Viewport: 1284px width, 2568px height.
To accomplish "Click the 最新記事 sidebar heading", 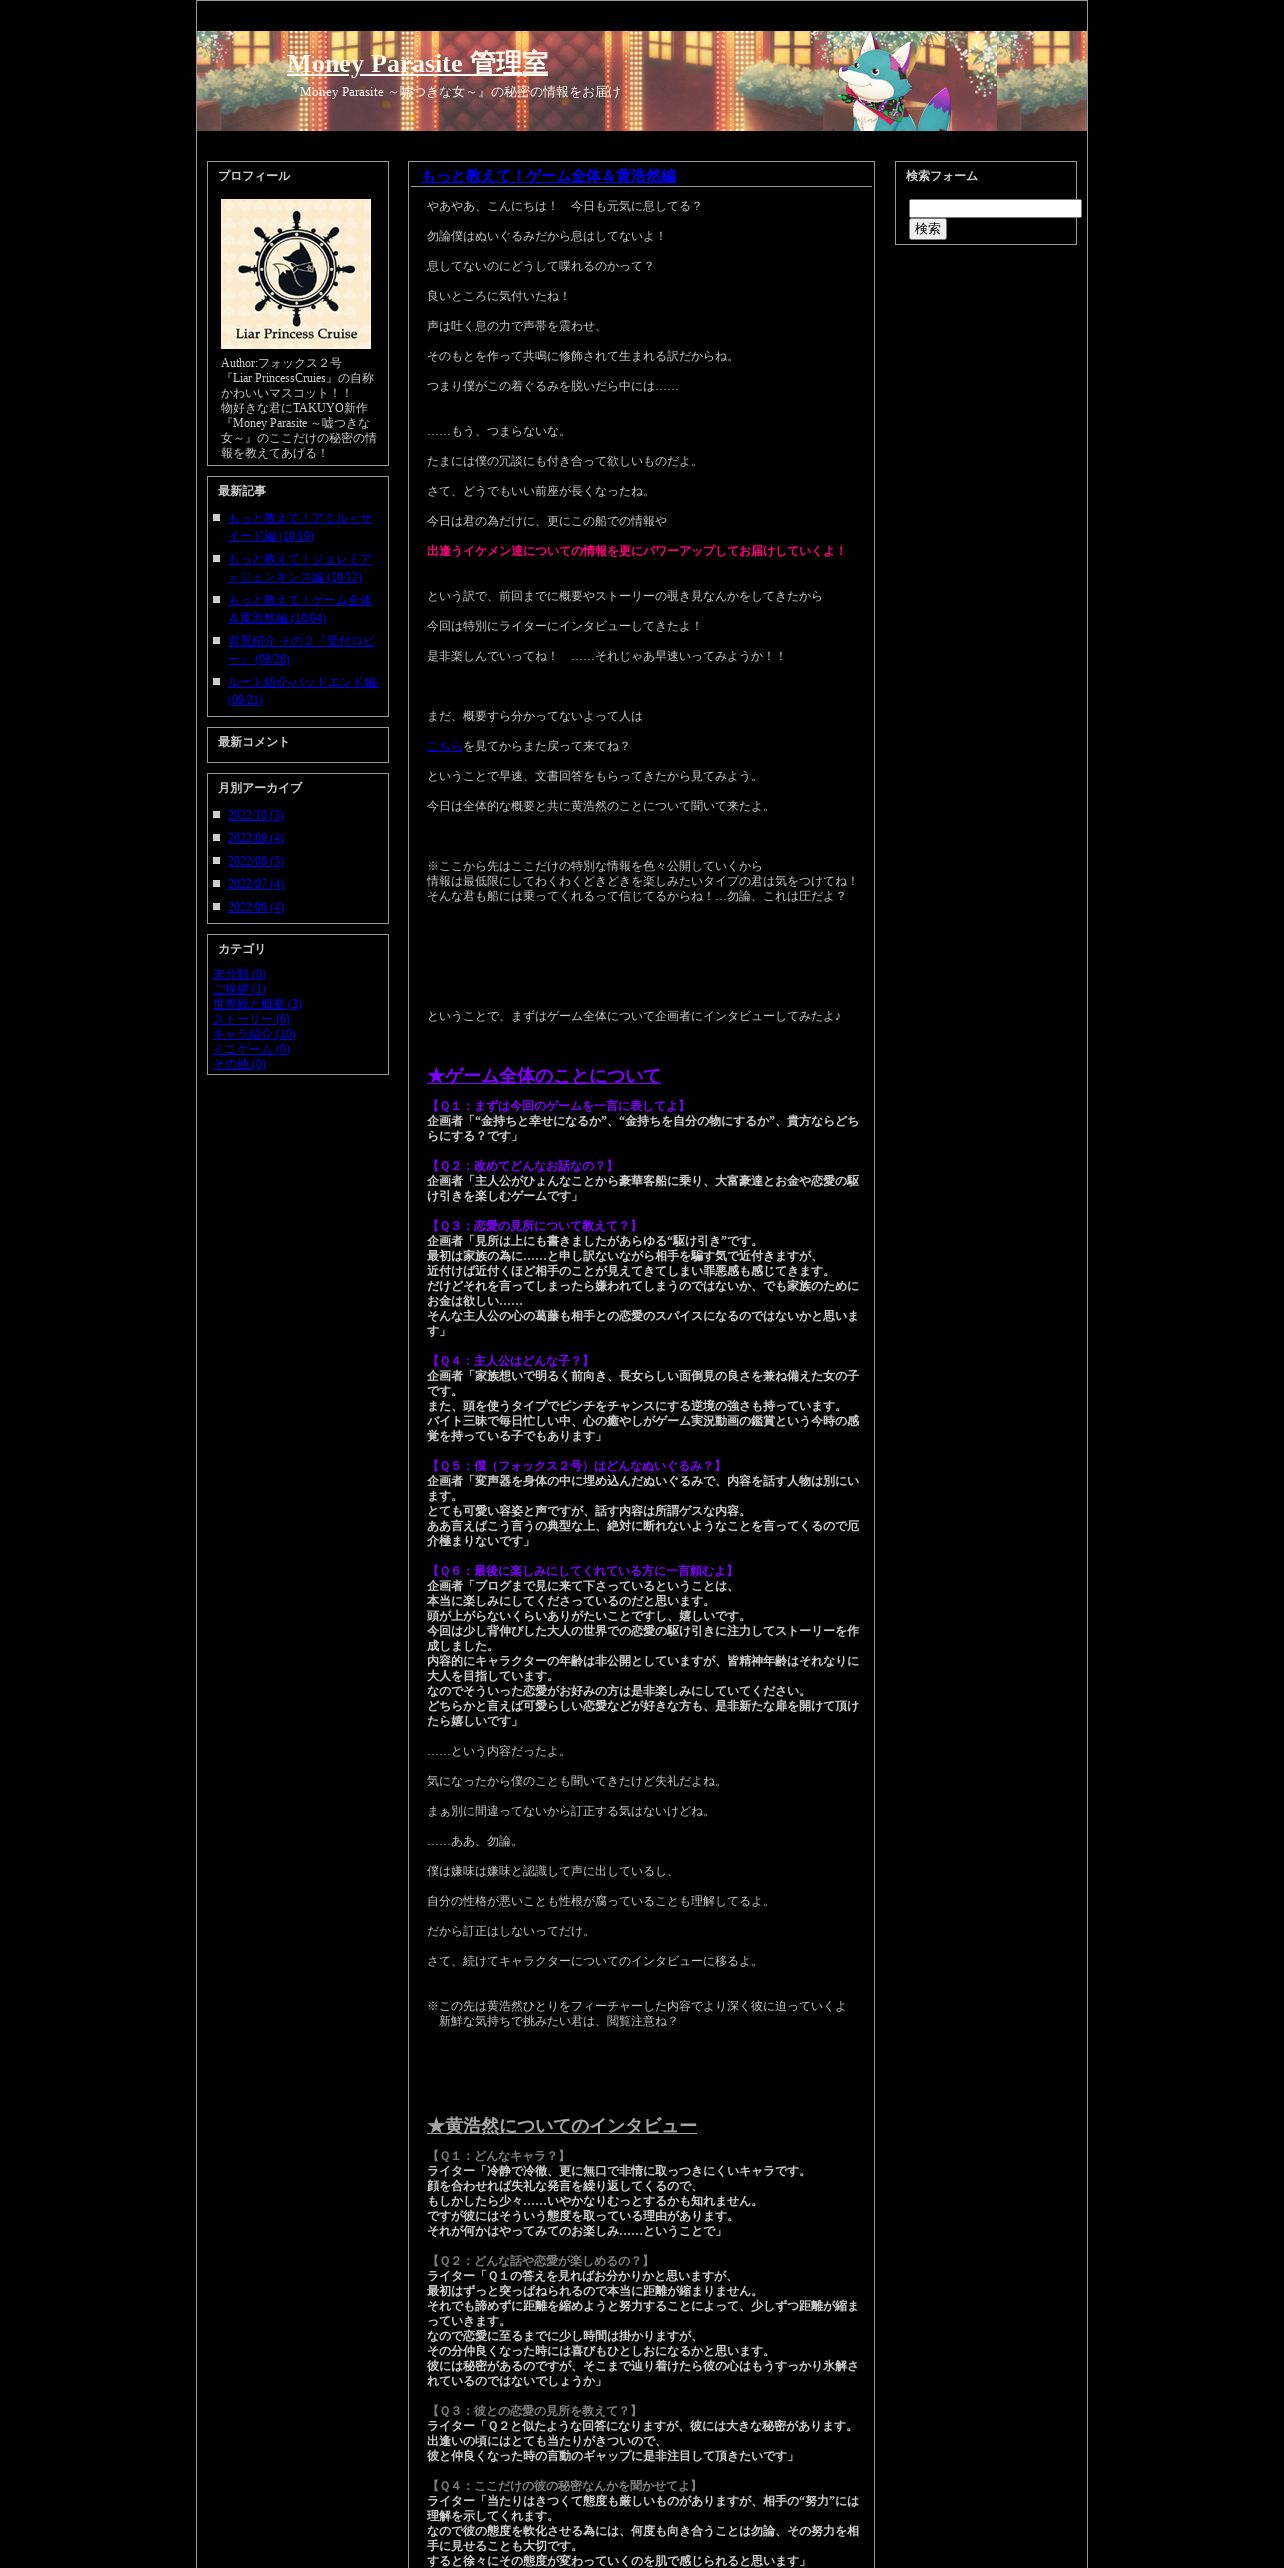I will [242, 491].
